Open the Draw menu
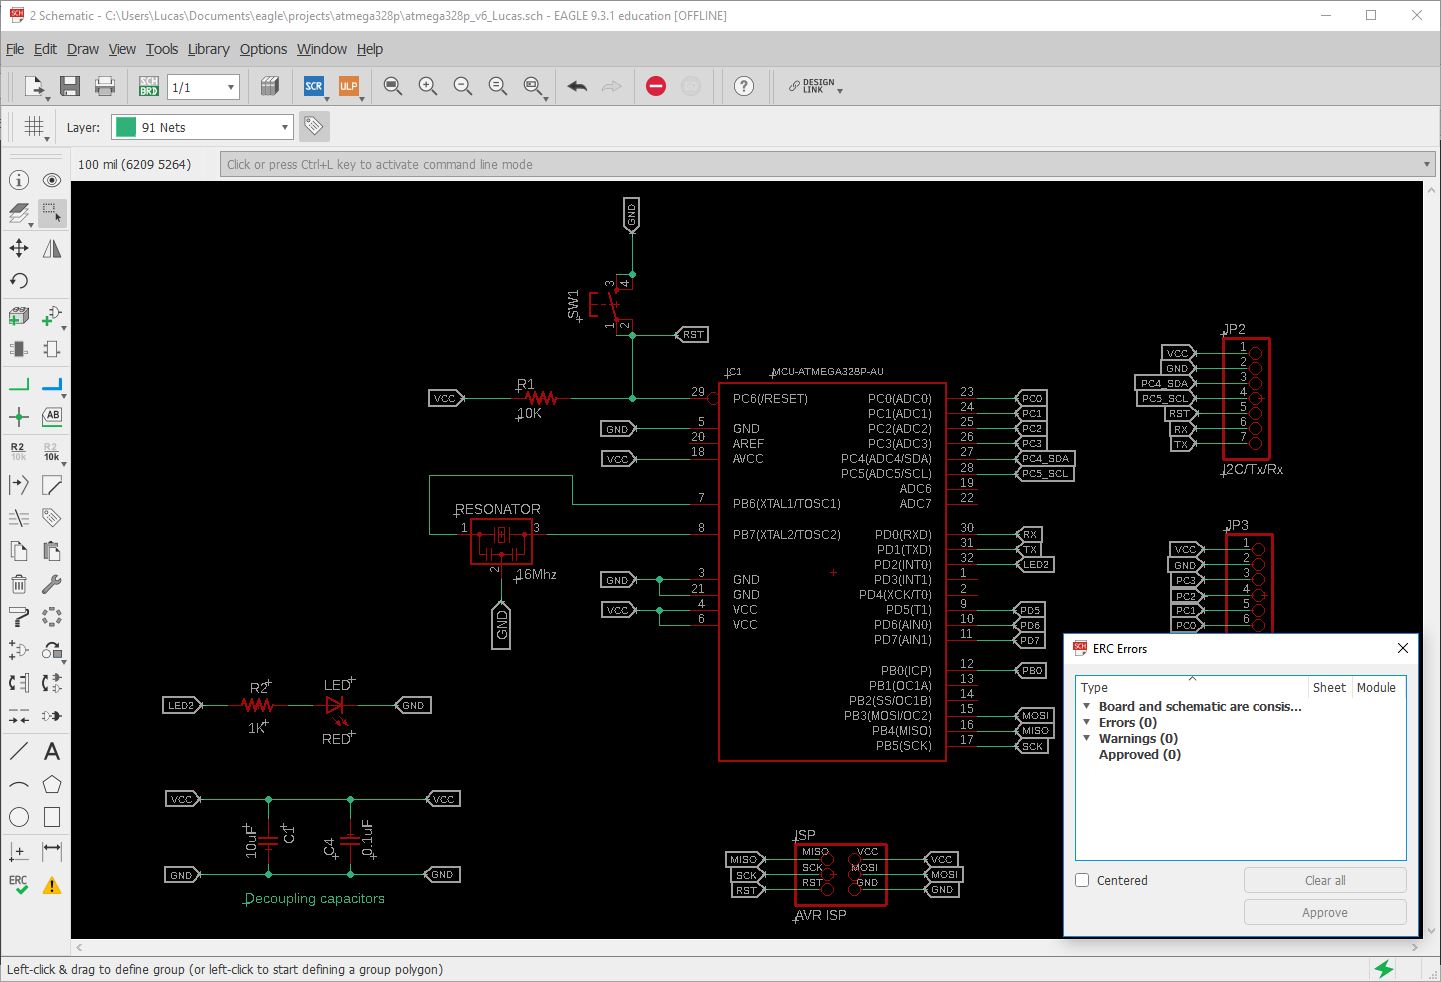1441x982 pixels. click(83, 49)
